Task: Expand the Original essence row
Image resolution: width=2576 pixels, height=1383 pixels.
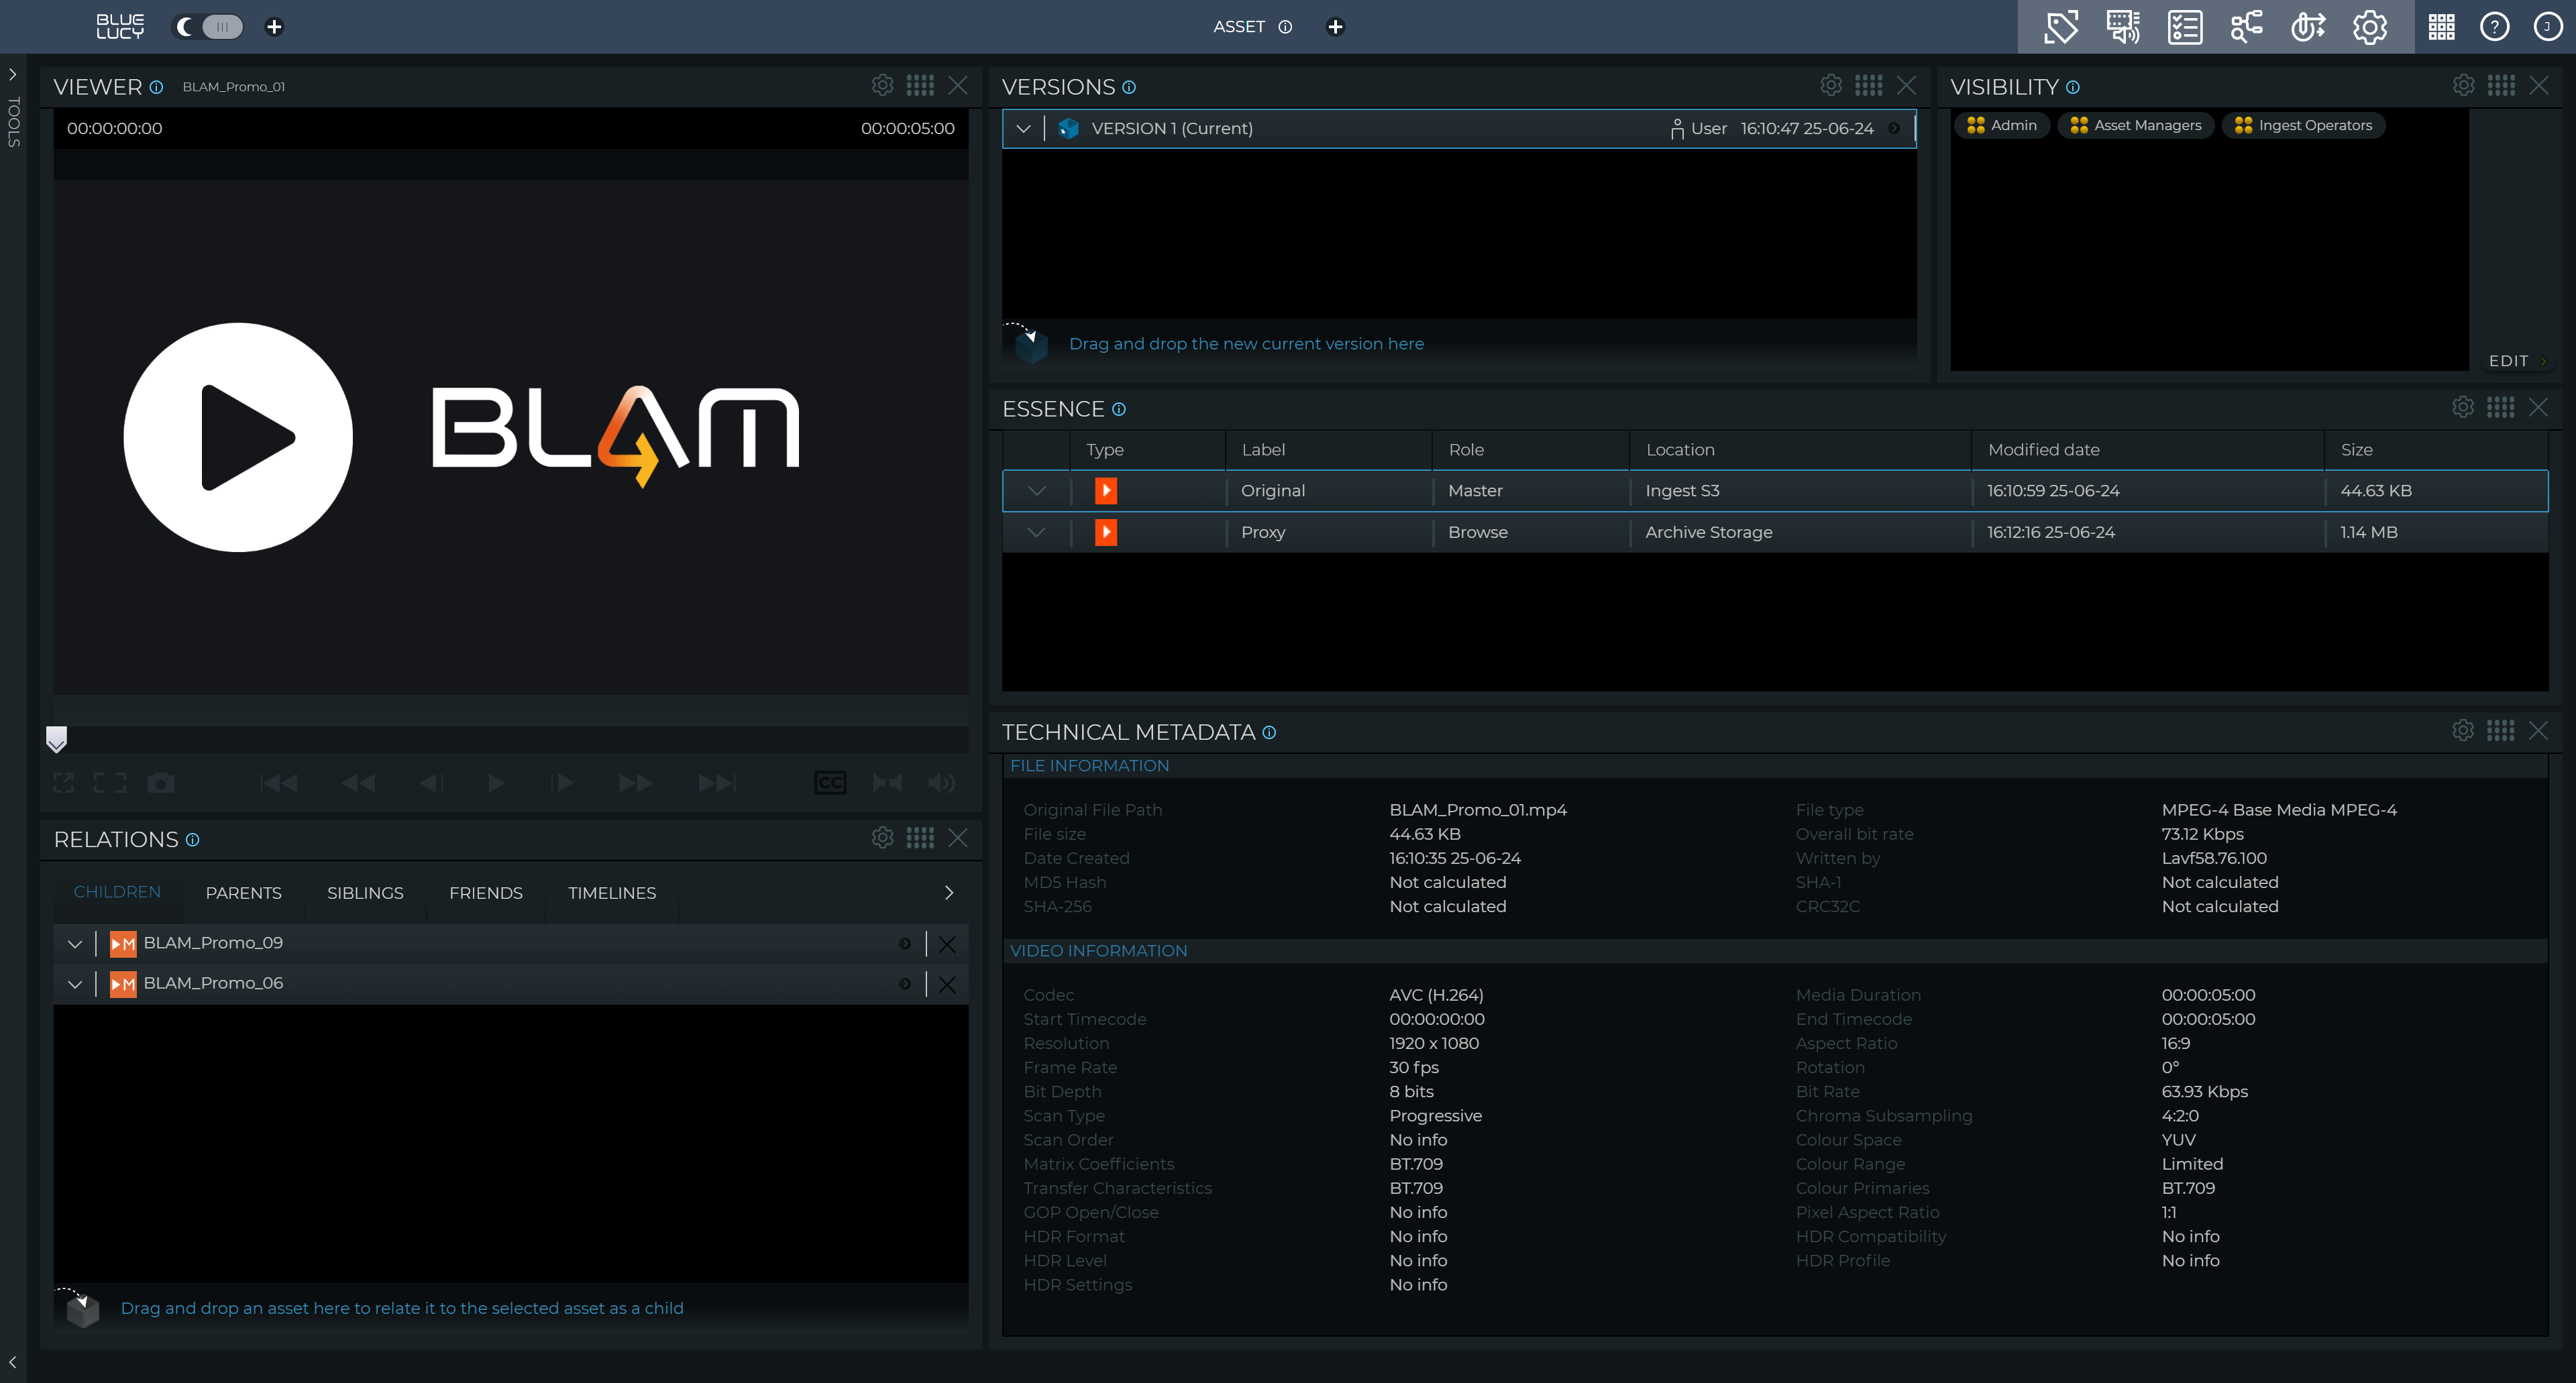Action: [x=1037, y=491]
